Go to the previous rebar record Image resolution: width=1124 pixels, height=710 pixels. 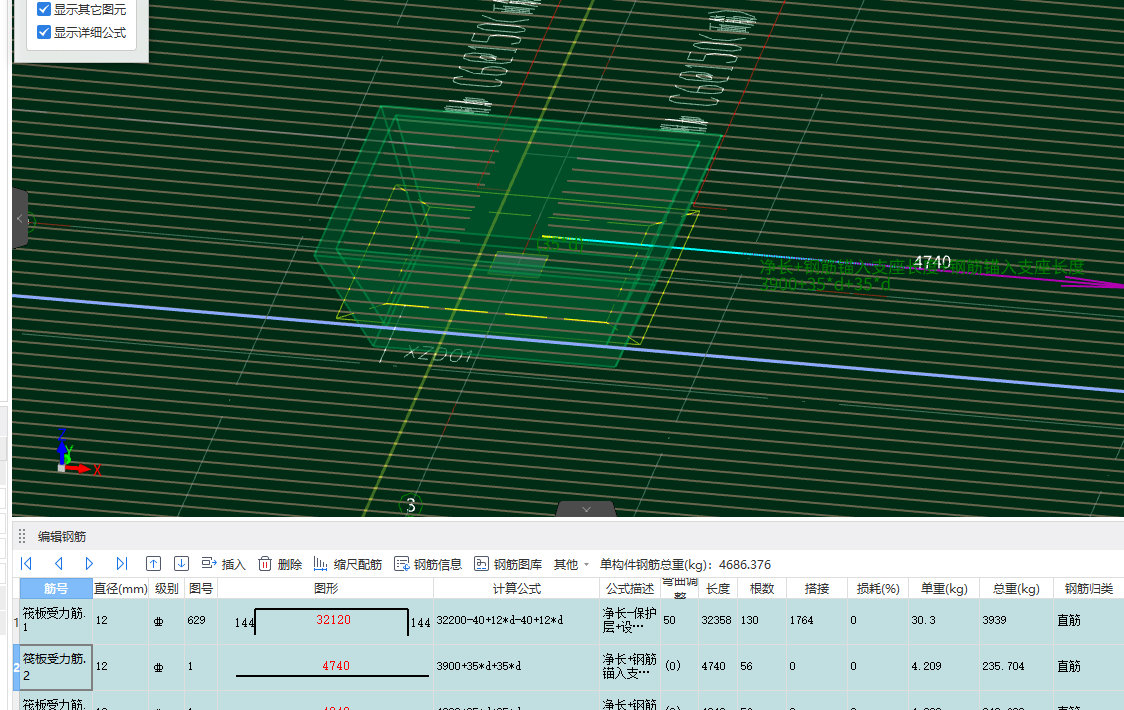click(x=59, y=564)
